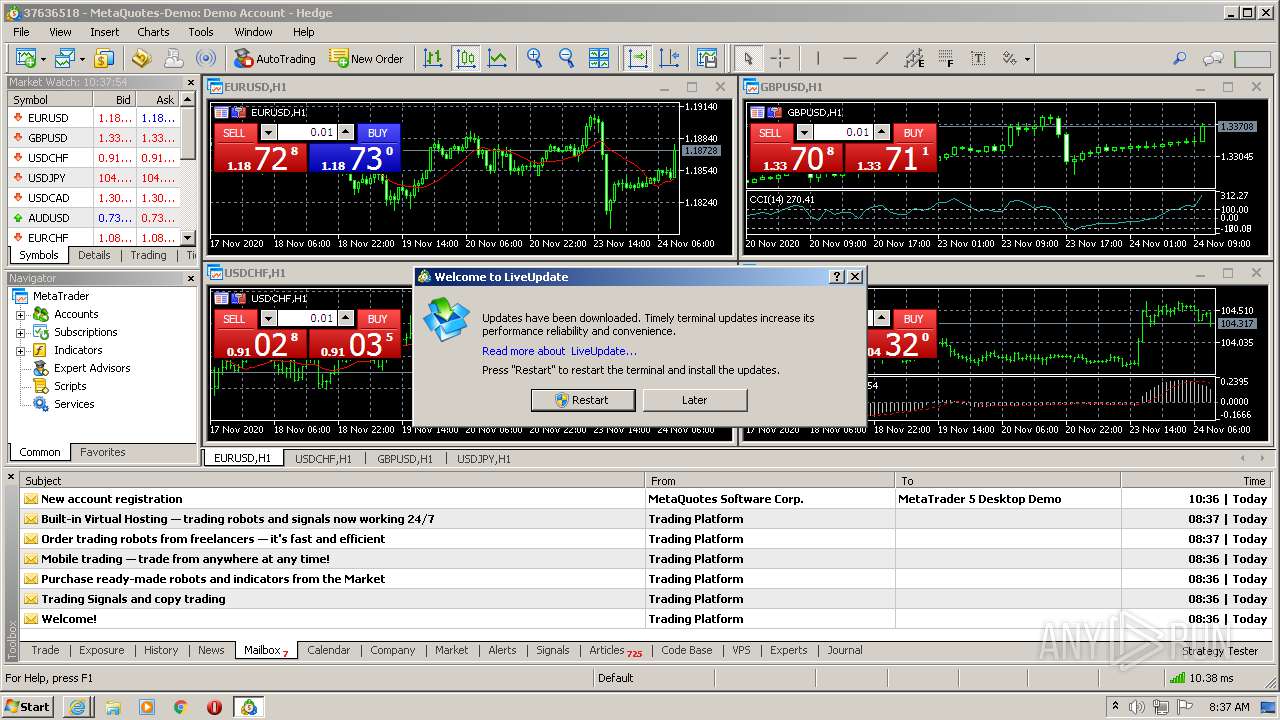Open the Code Base toolbox tab
Image resolution: width=1280 pixels, height=720 pixels.
(x=686, y=650)
